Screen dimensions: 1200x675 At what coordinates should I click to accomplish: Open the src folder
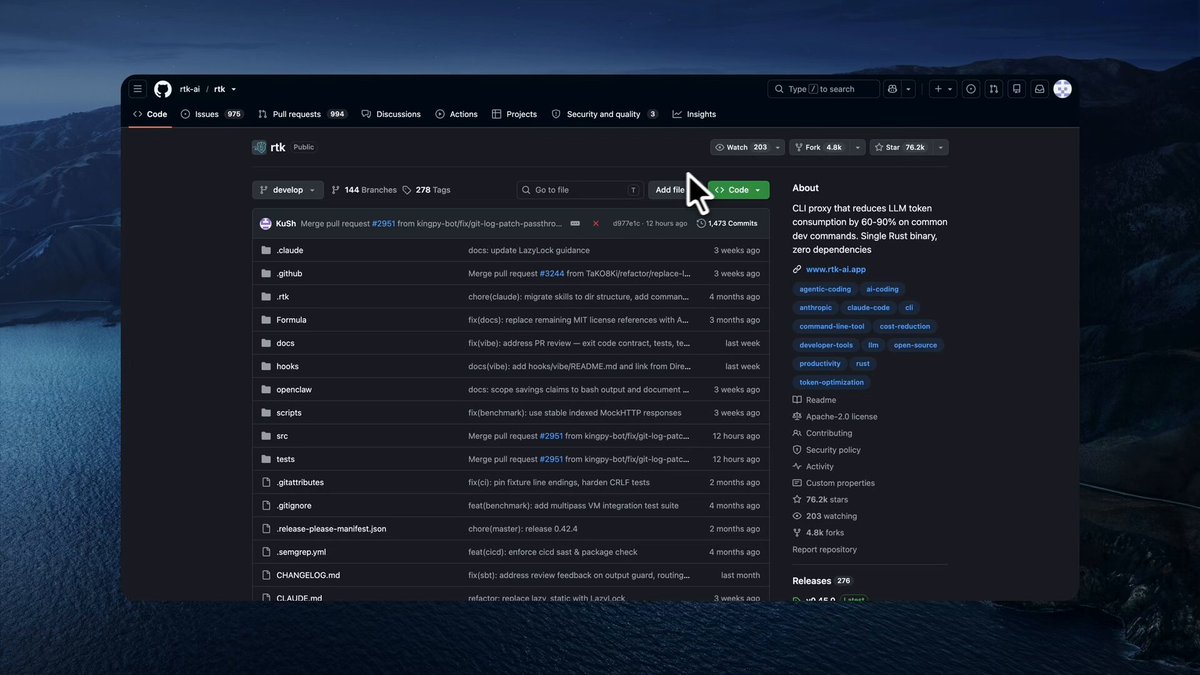pos(282,436)
